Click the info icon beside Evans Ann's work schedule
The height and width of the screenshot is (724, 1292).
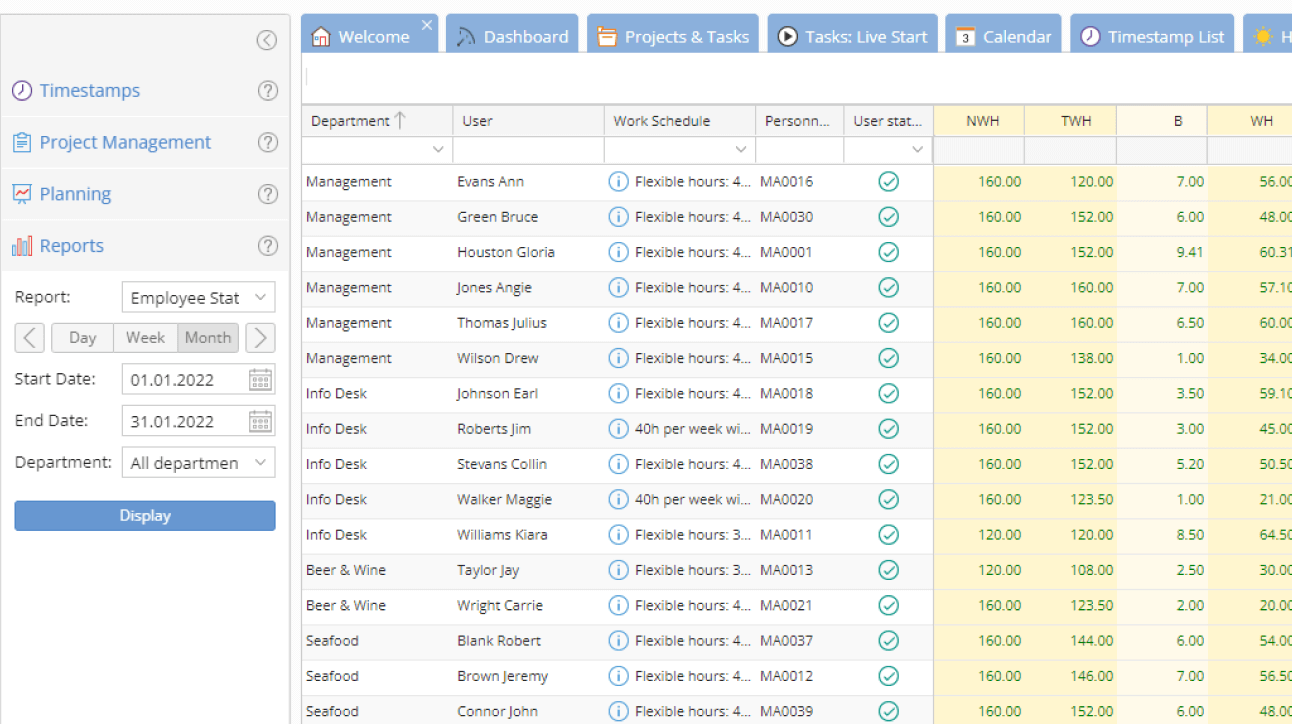coord(618,181)
